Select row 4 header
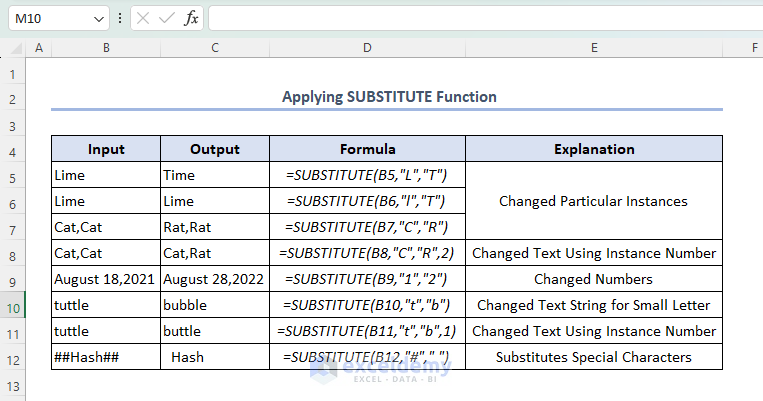763x401 pixels. point(13,150)
